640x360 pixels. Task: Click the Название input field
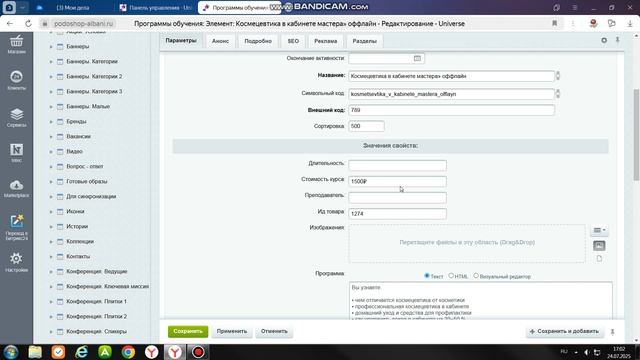[451, 76]
